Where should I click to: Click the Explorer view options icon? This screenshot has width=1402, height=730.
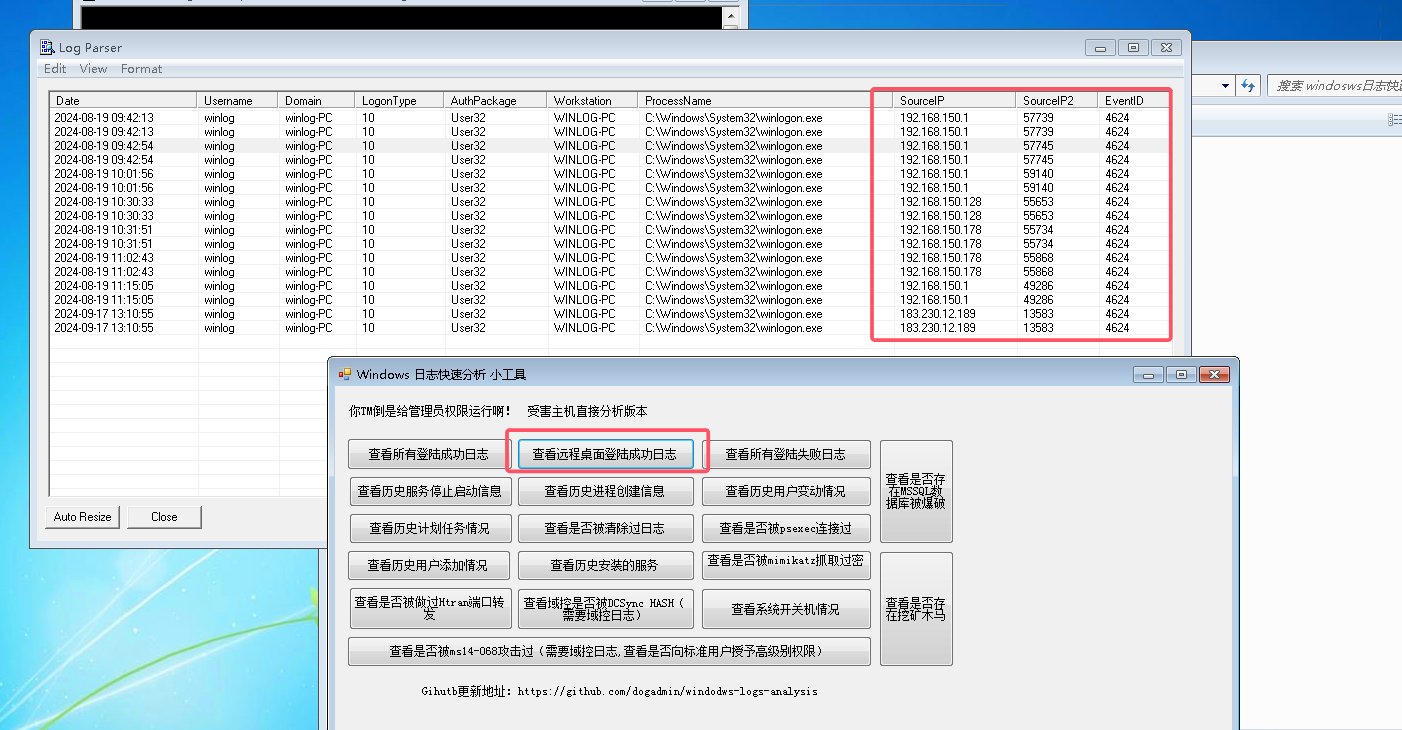click(1394, 120)
